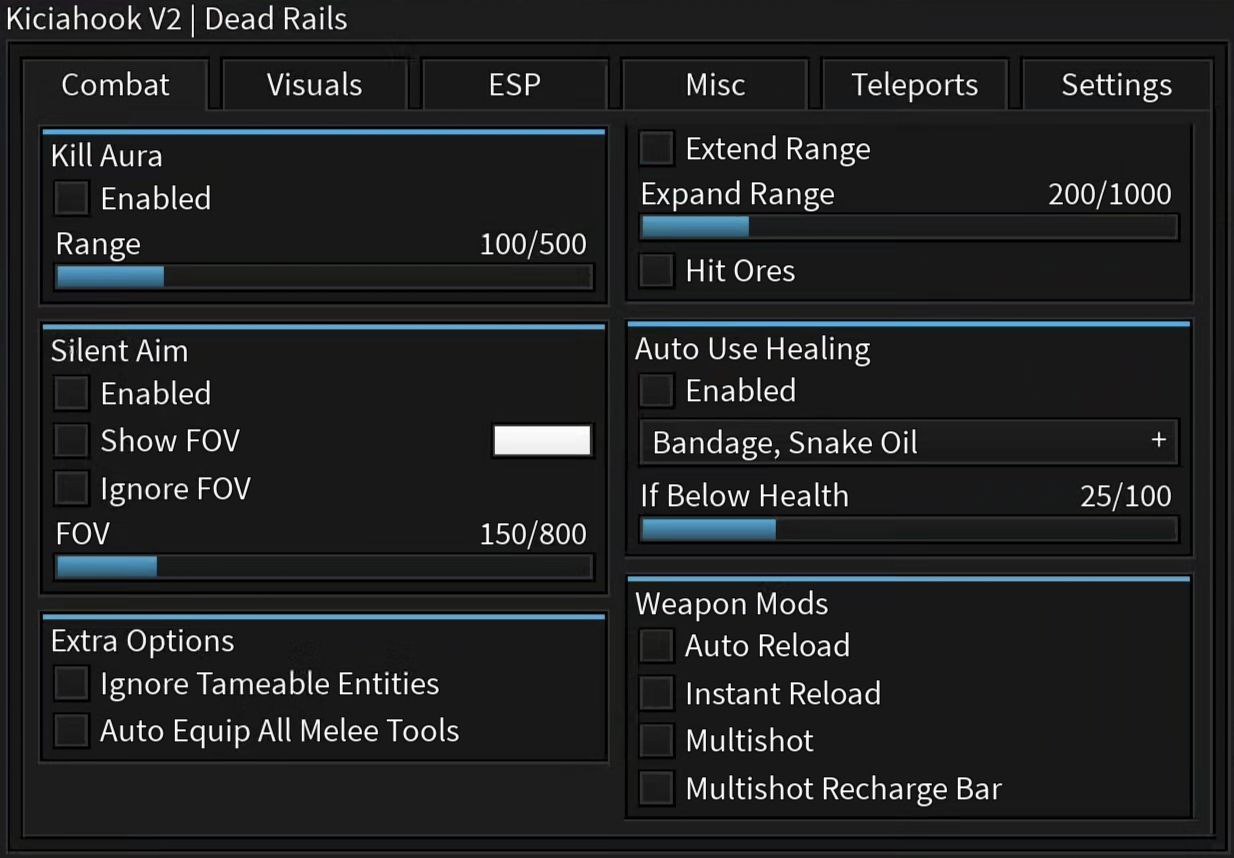Viewport: 1234px width, 858px height.
Task: Toggle the Extend Range checkbox
Action: (x=656, y=149)
